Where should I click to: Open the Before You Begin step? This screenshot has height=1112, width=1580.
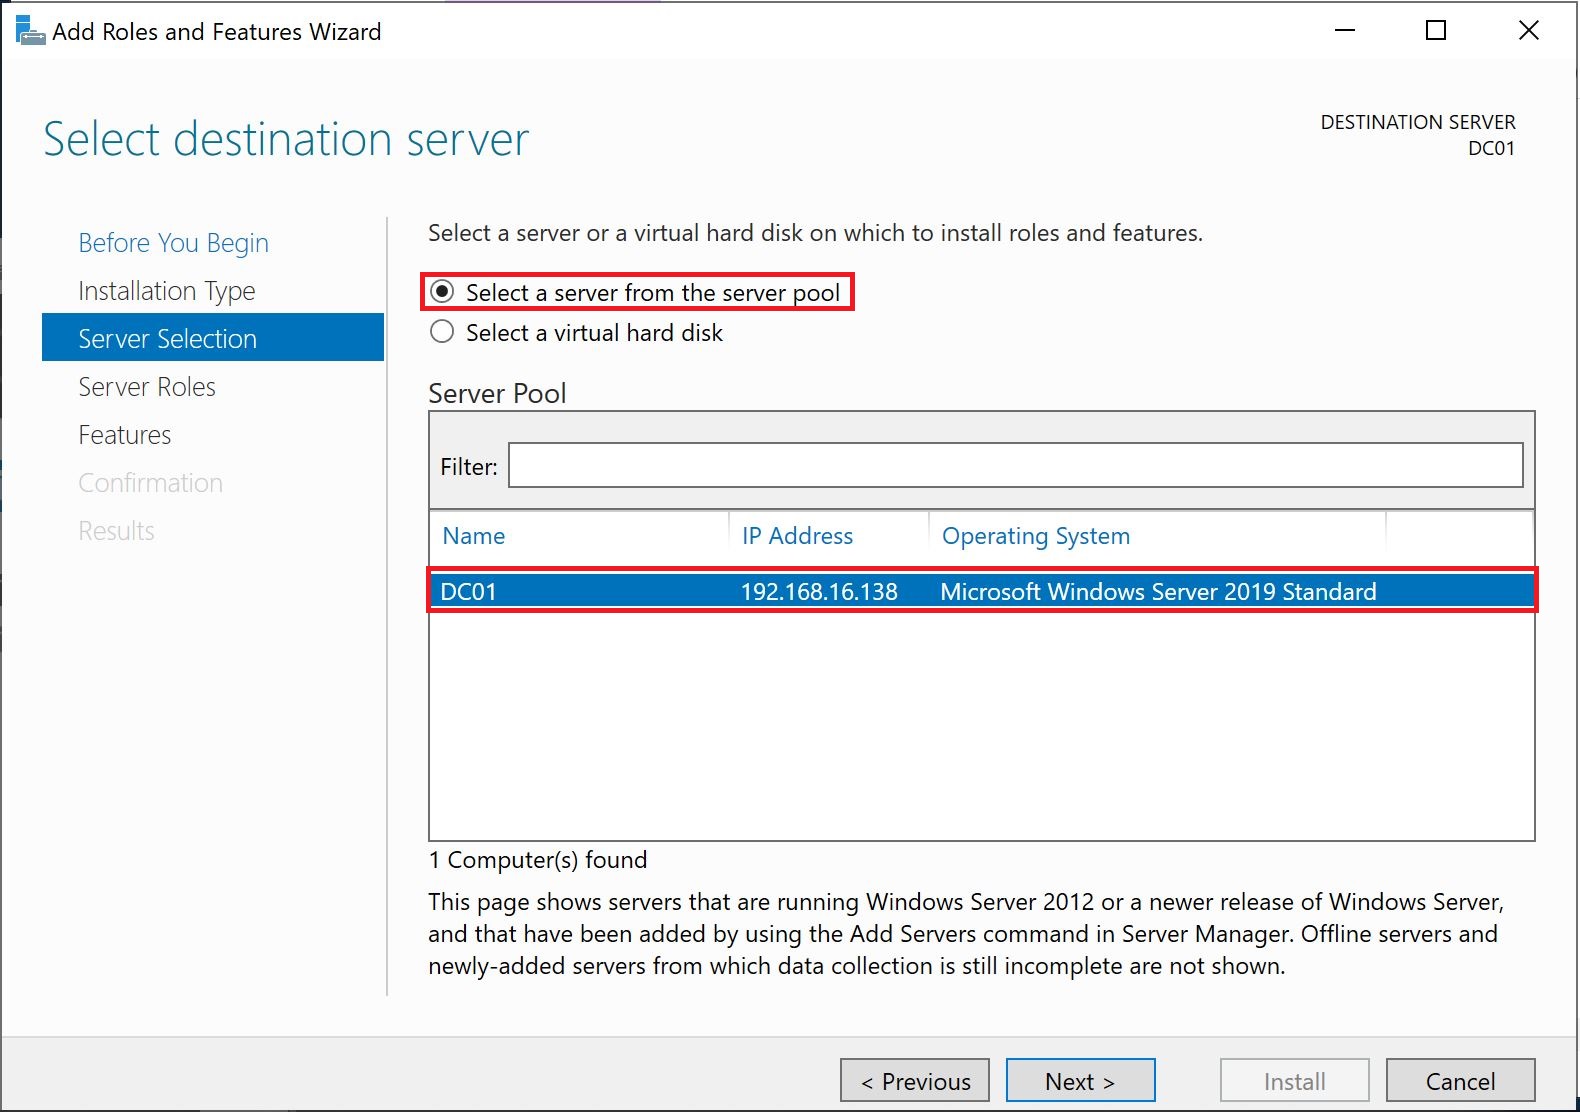point(173,243)
